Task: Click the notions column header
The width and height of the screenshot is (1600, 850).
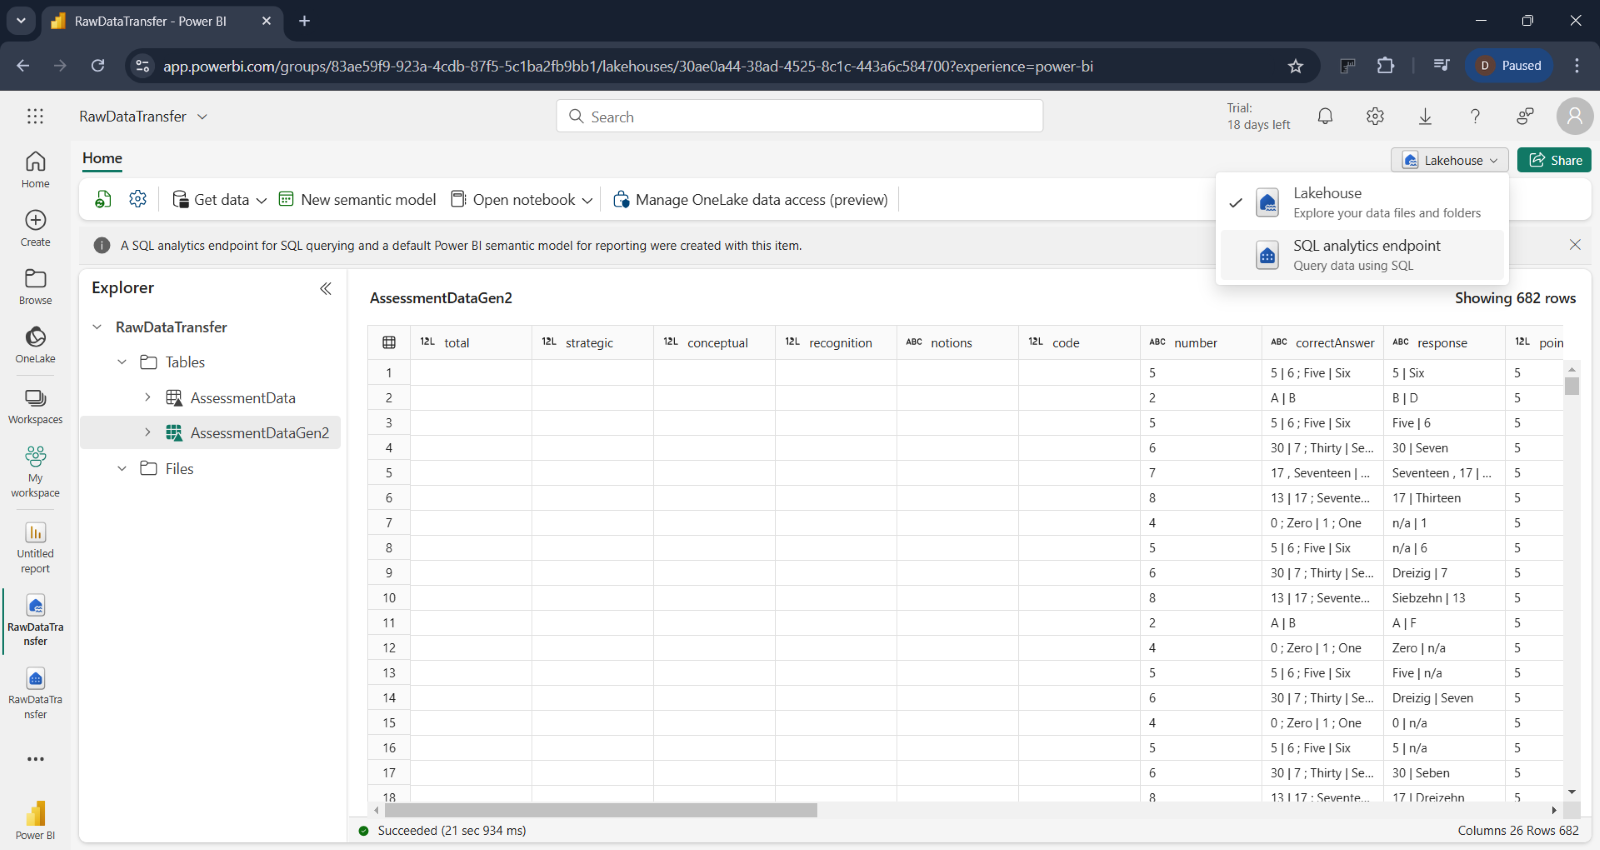Action: (x=957, y=342)
